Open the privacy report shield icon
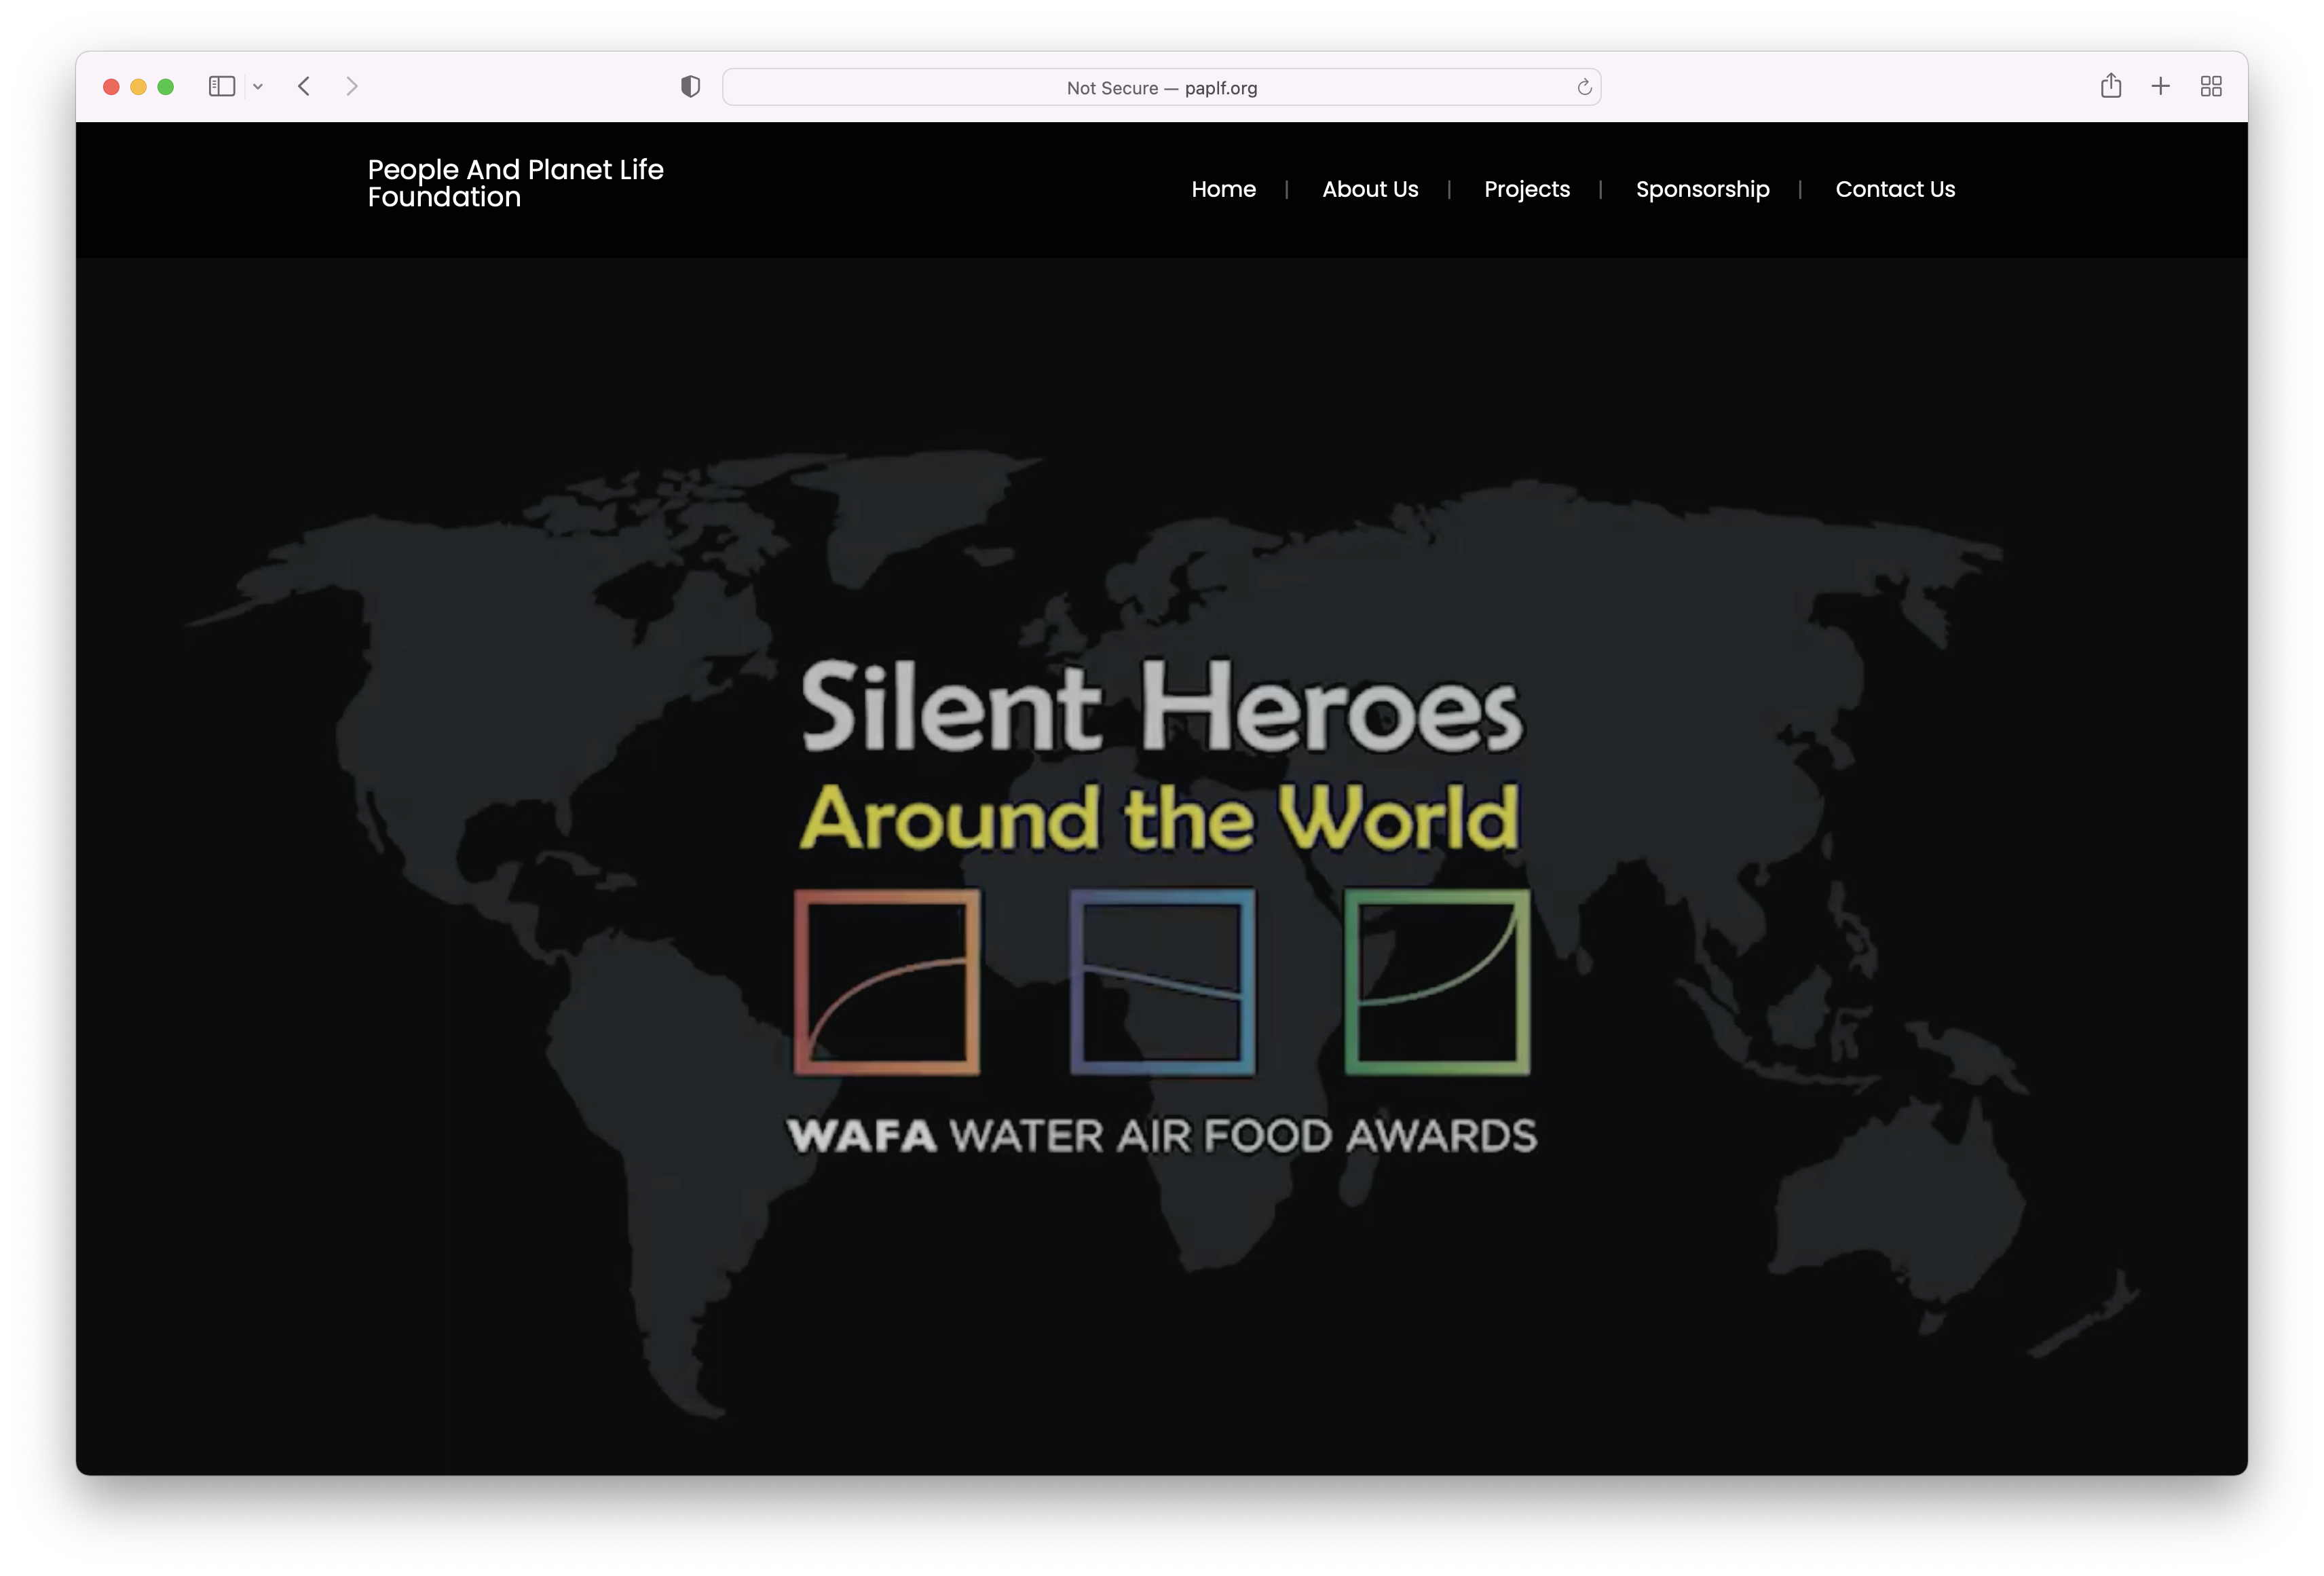This screenshot has height=1576, width=2324. tap(690, 87)
